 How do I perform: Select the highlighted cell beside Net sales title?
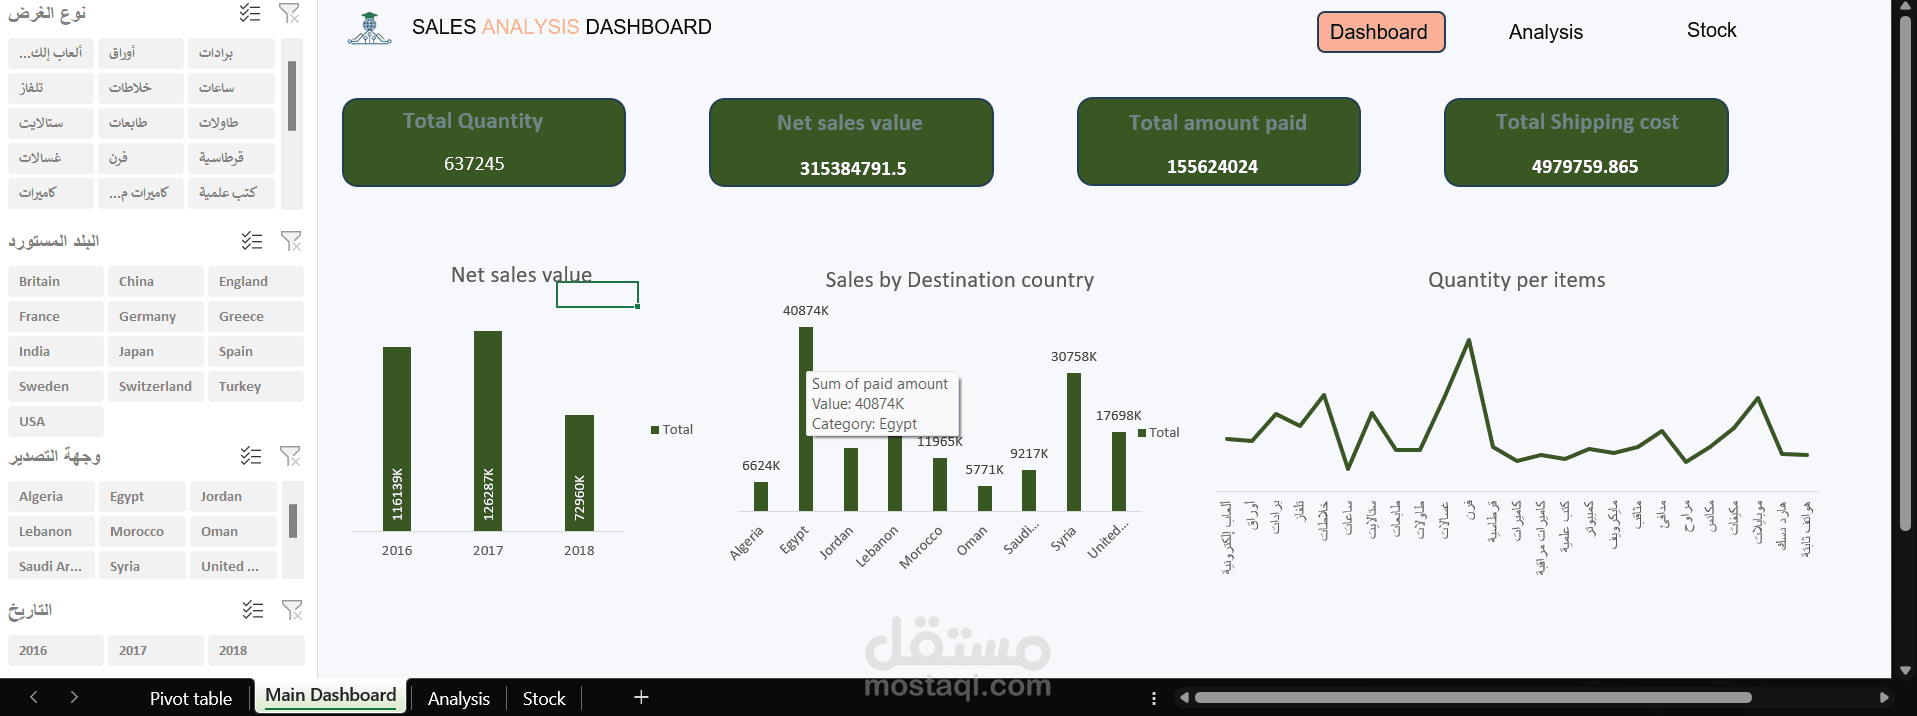pyautogui.click(x=597, y=294)
